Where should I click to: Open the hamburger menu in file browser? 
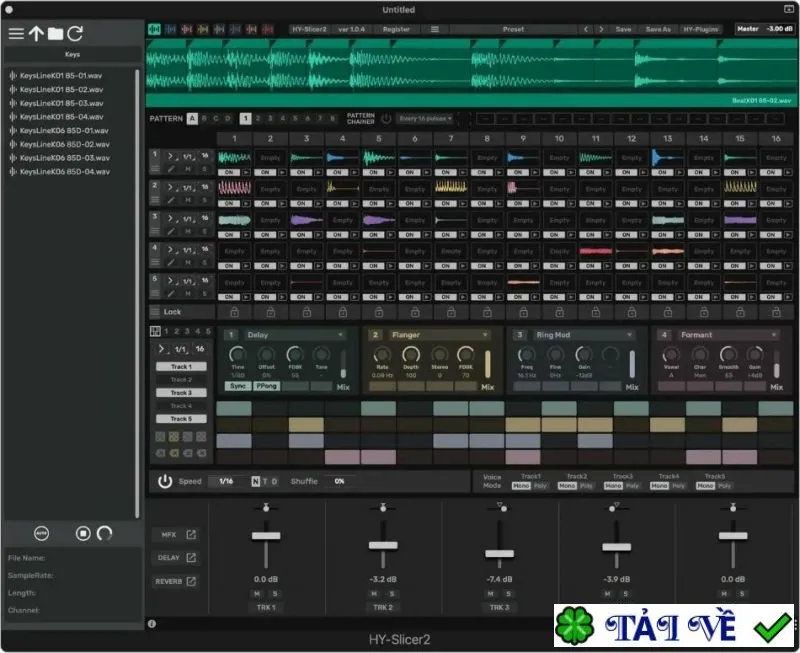[16, 34]
